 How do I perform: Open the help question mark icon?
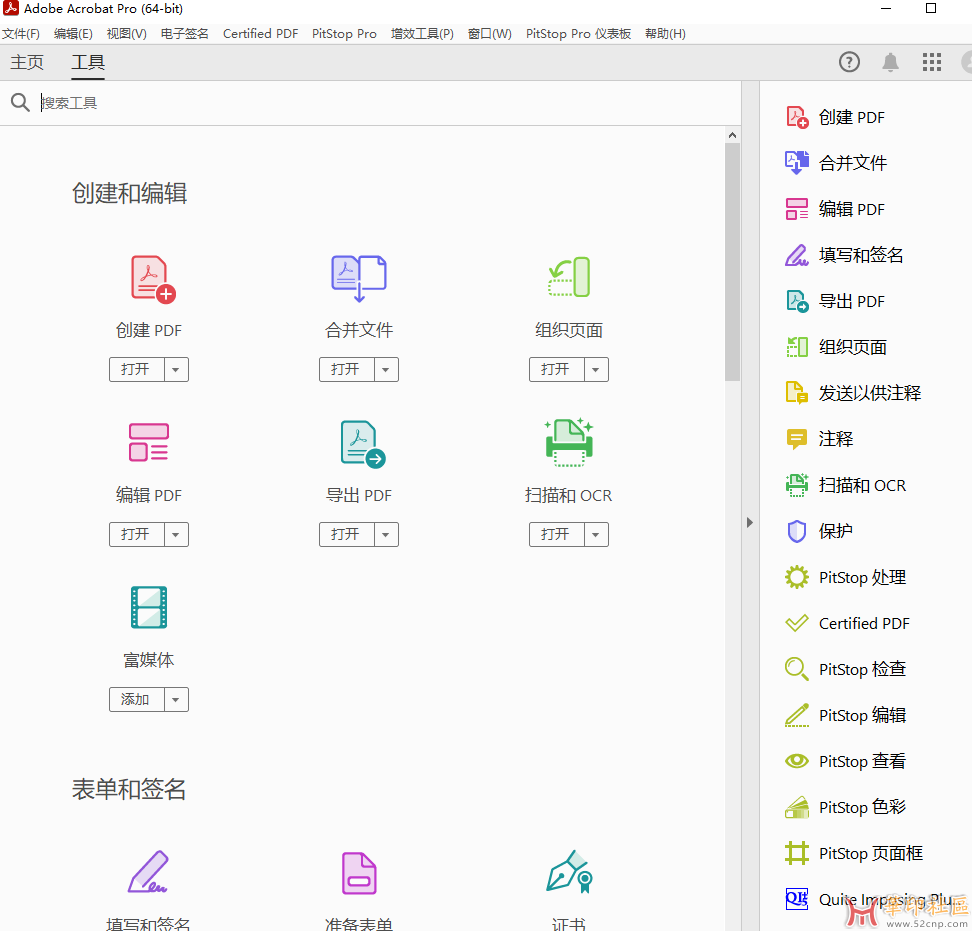(x=849, y=62)
